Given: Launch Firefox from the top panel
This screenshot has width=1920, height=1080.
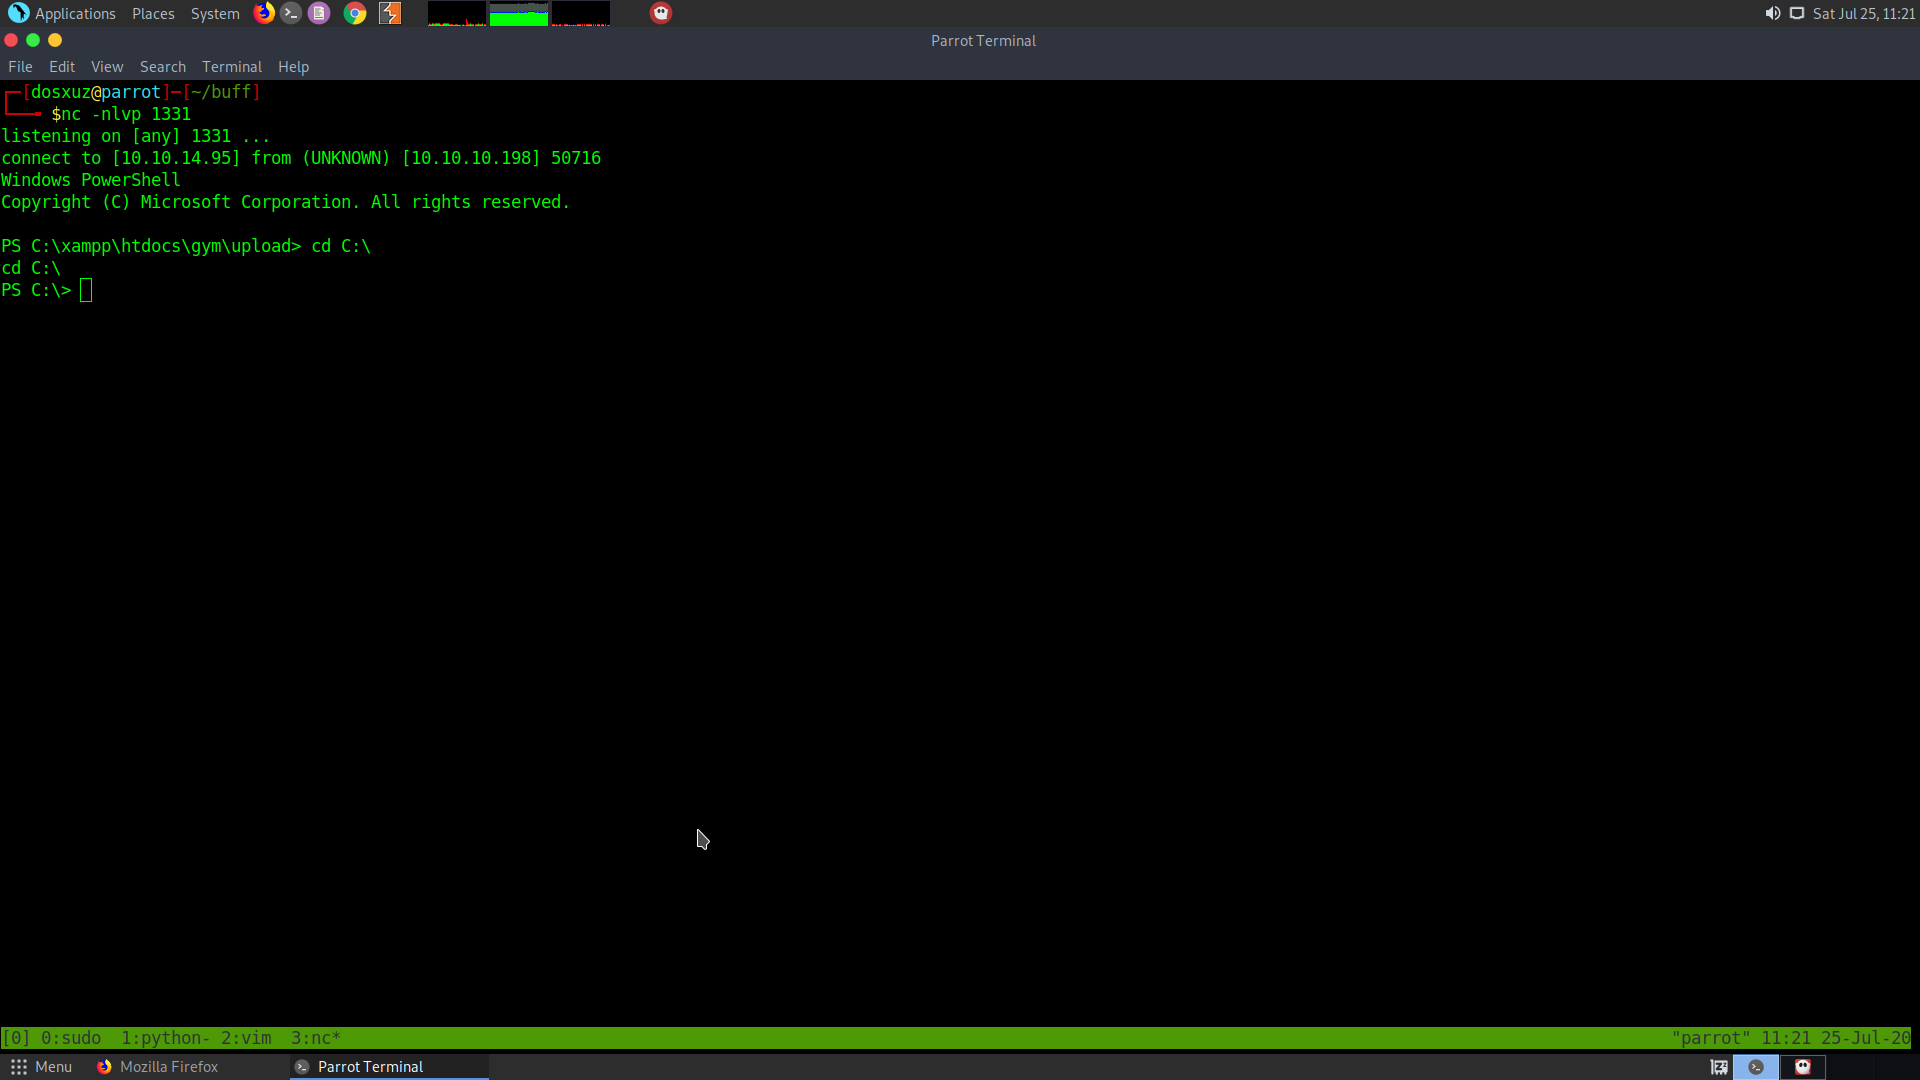Looking at the screenshot, I should click(x=264, y=13).
